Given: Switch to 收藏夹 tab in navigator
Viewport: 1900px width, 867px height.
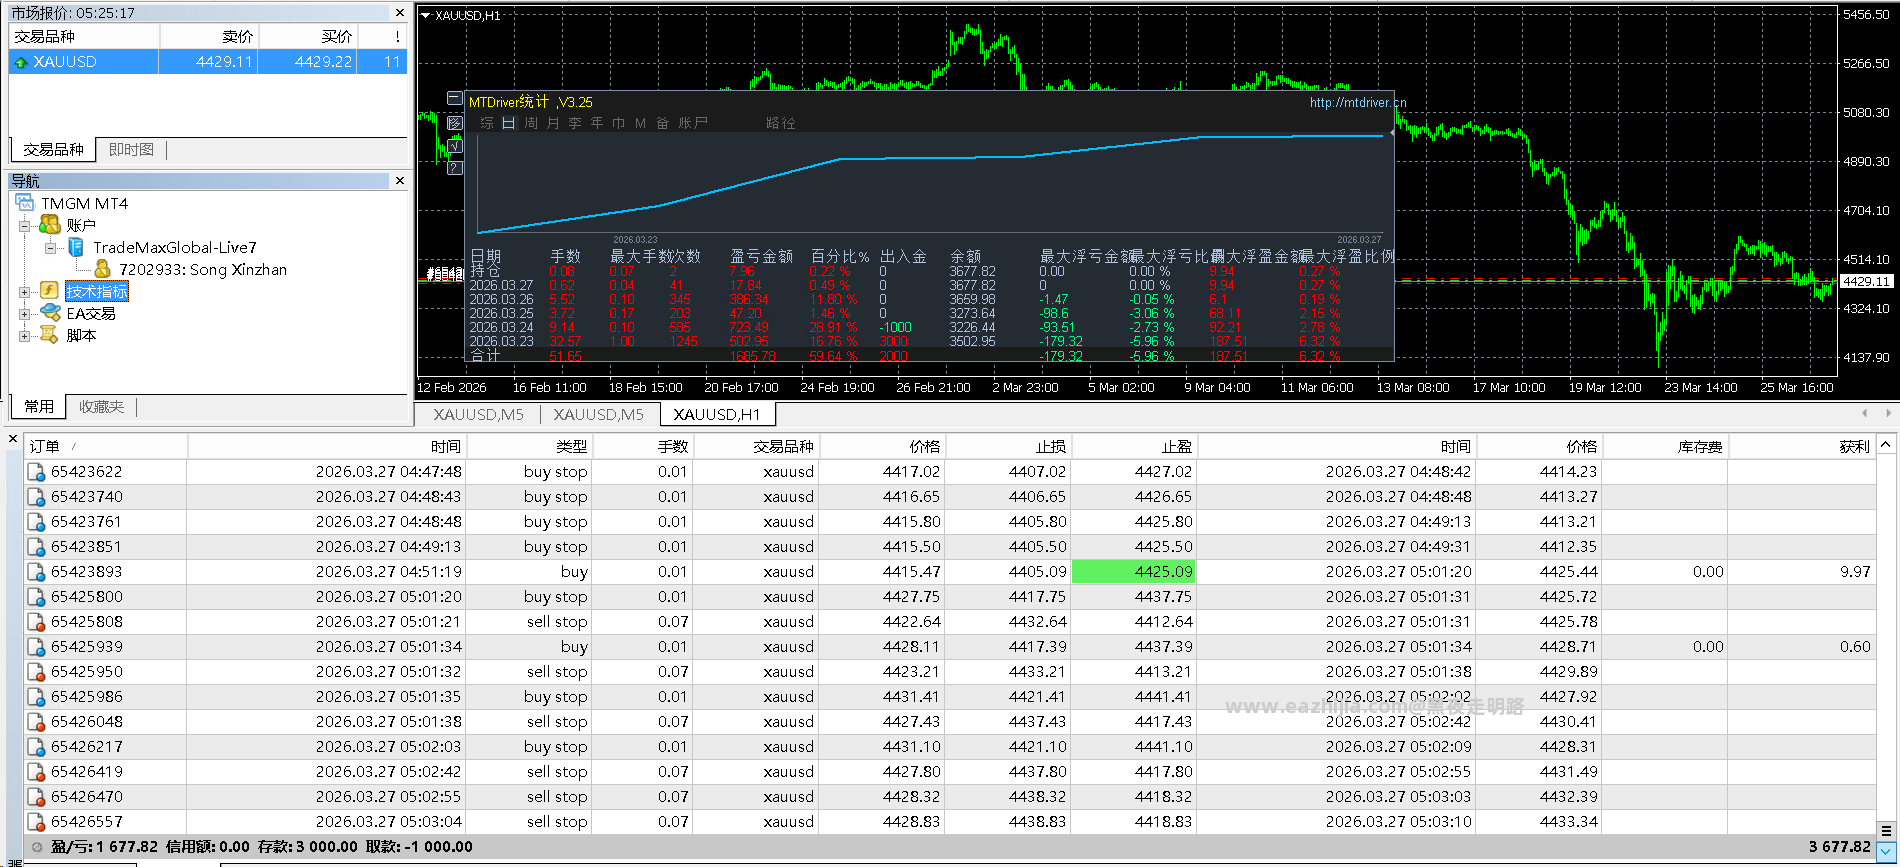Looking at the screenshot, I should click(x=101, y=406).
